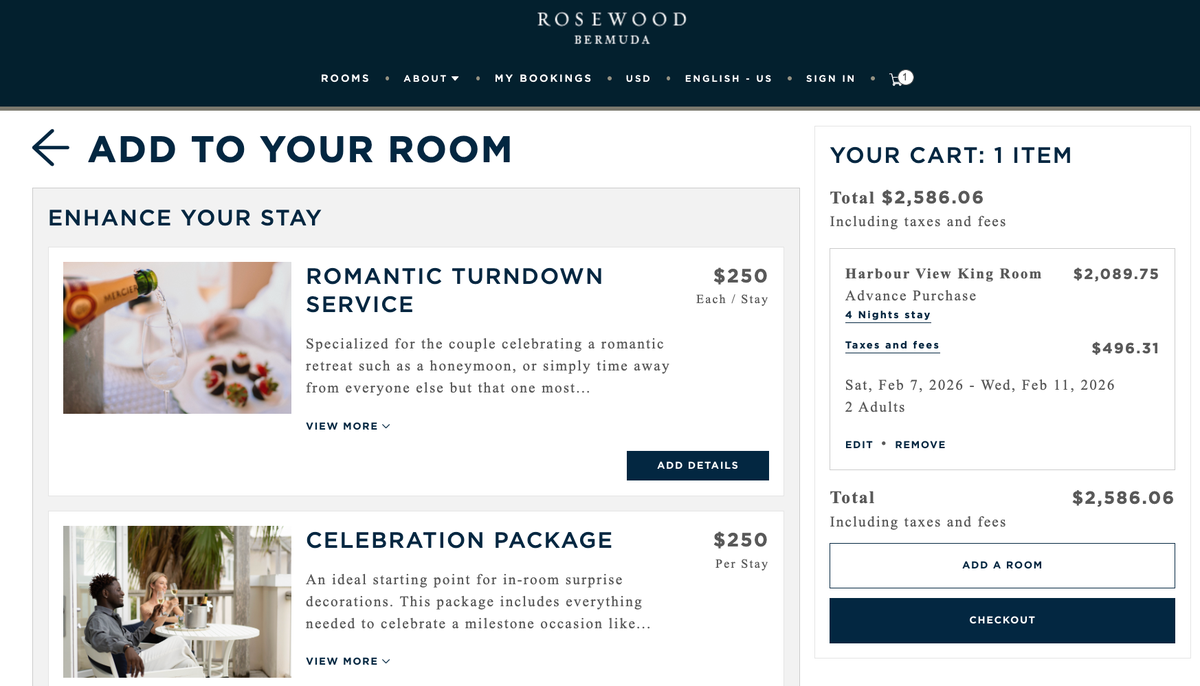The image size is (1200, 686).
Task: Click the Celebration Package patio image
Action: pos(177,602)
